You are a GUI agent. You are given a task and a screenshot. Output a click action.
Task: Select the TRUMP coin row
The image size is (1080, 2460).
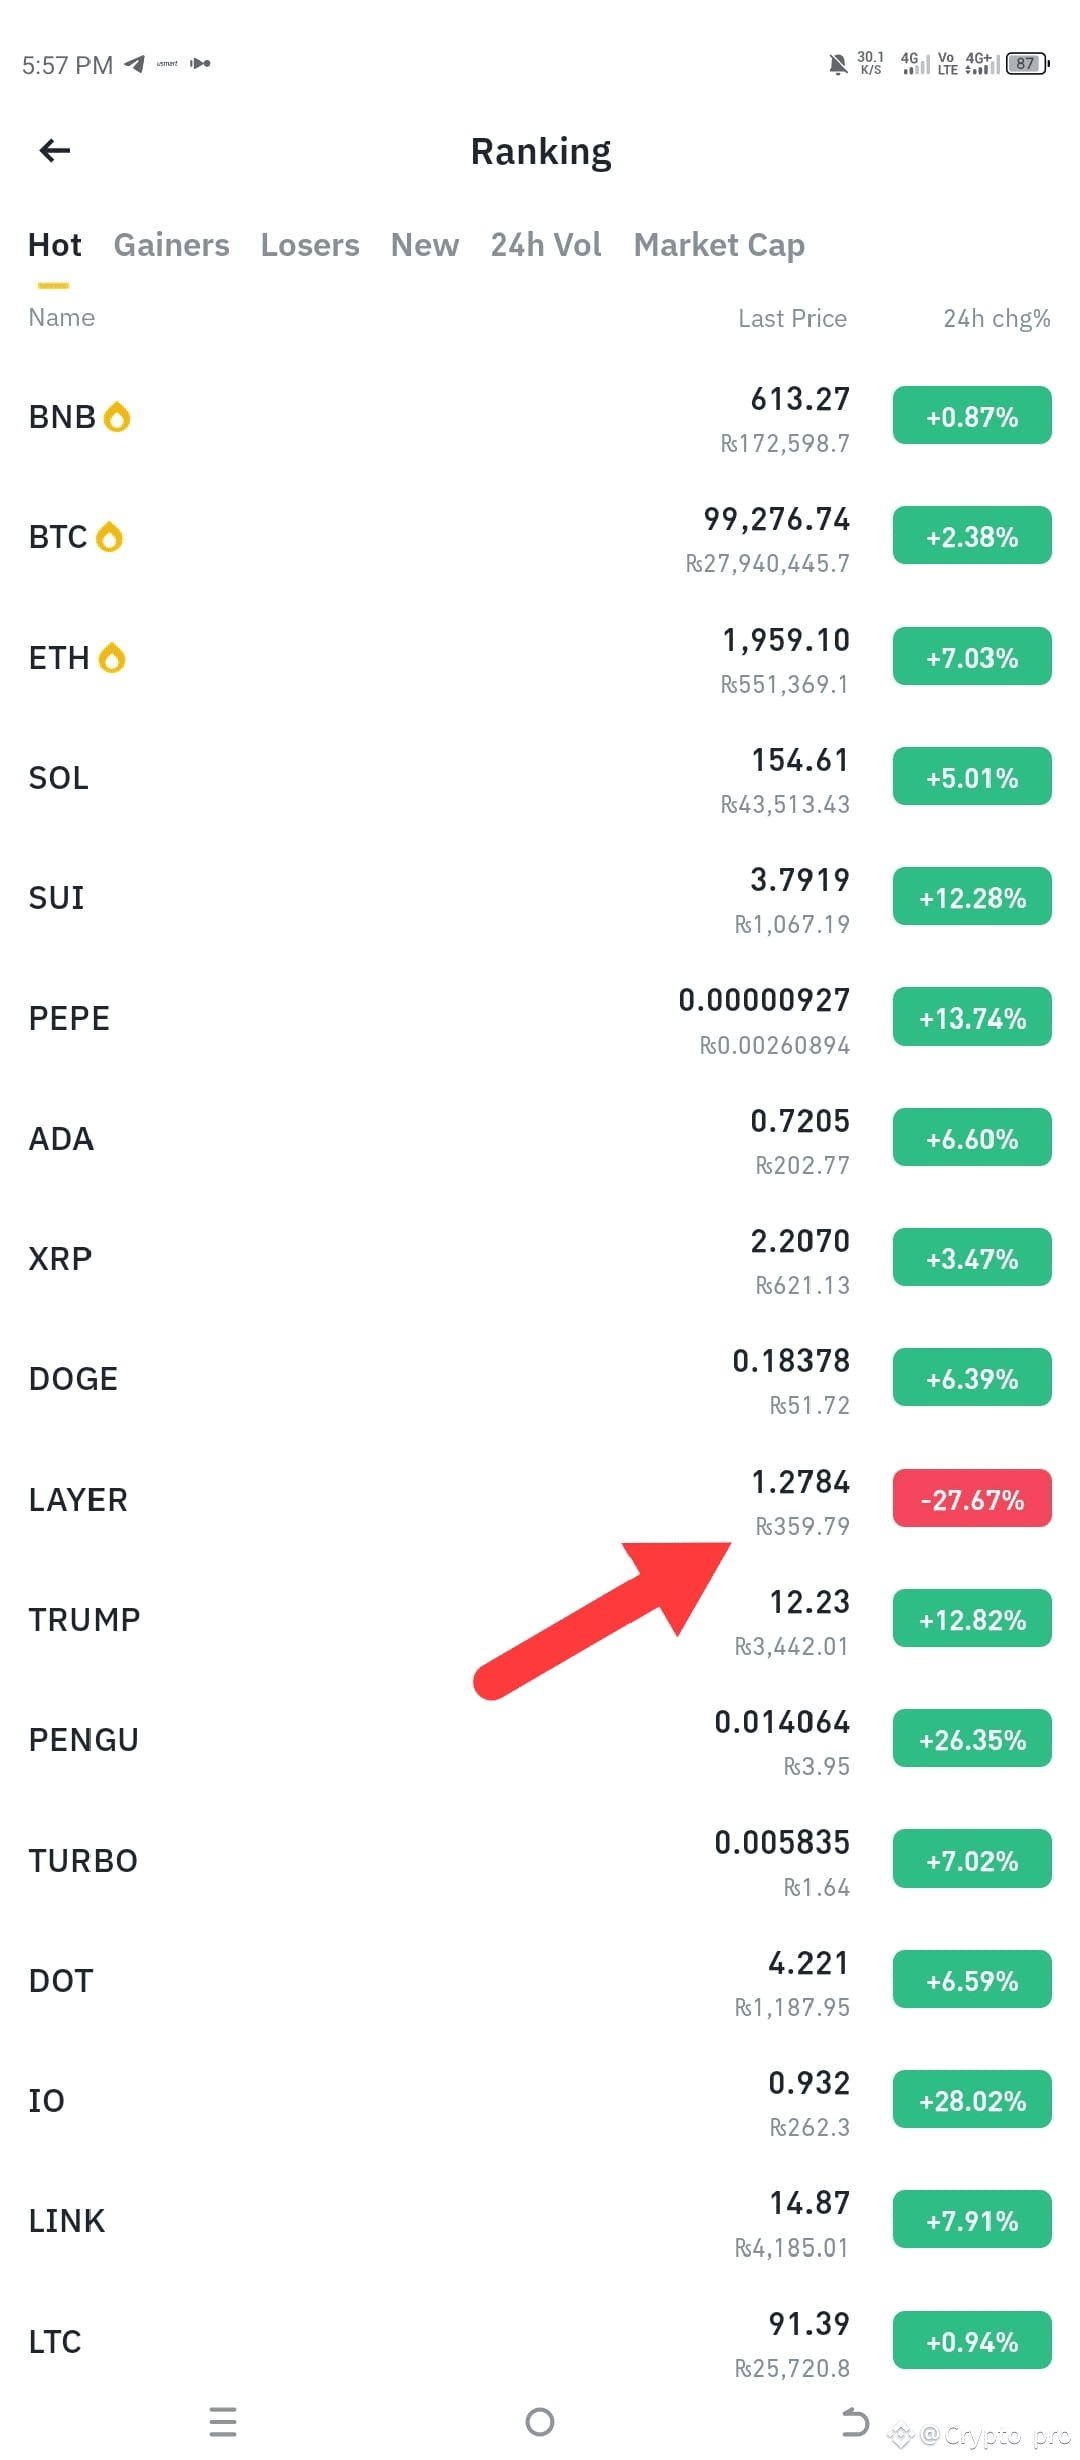point(400,1620)
